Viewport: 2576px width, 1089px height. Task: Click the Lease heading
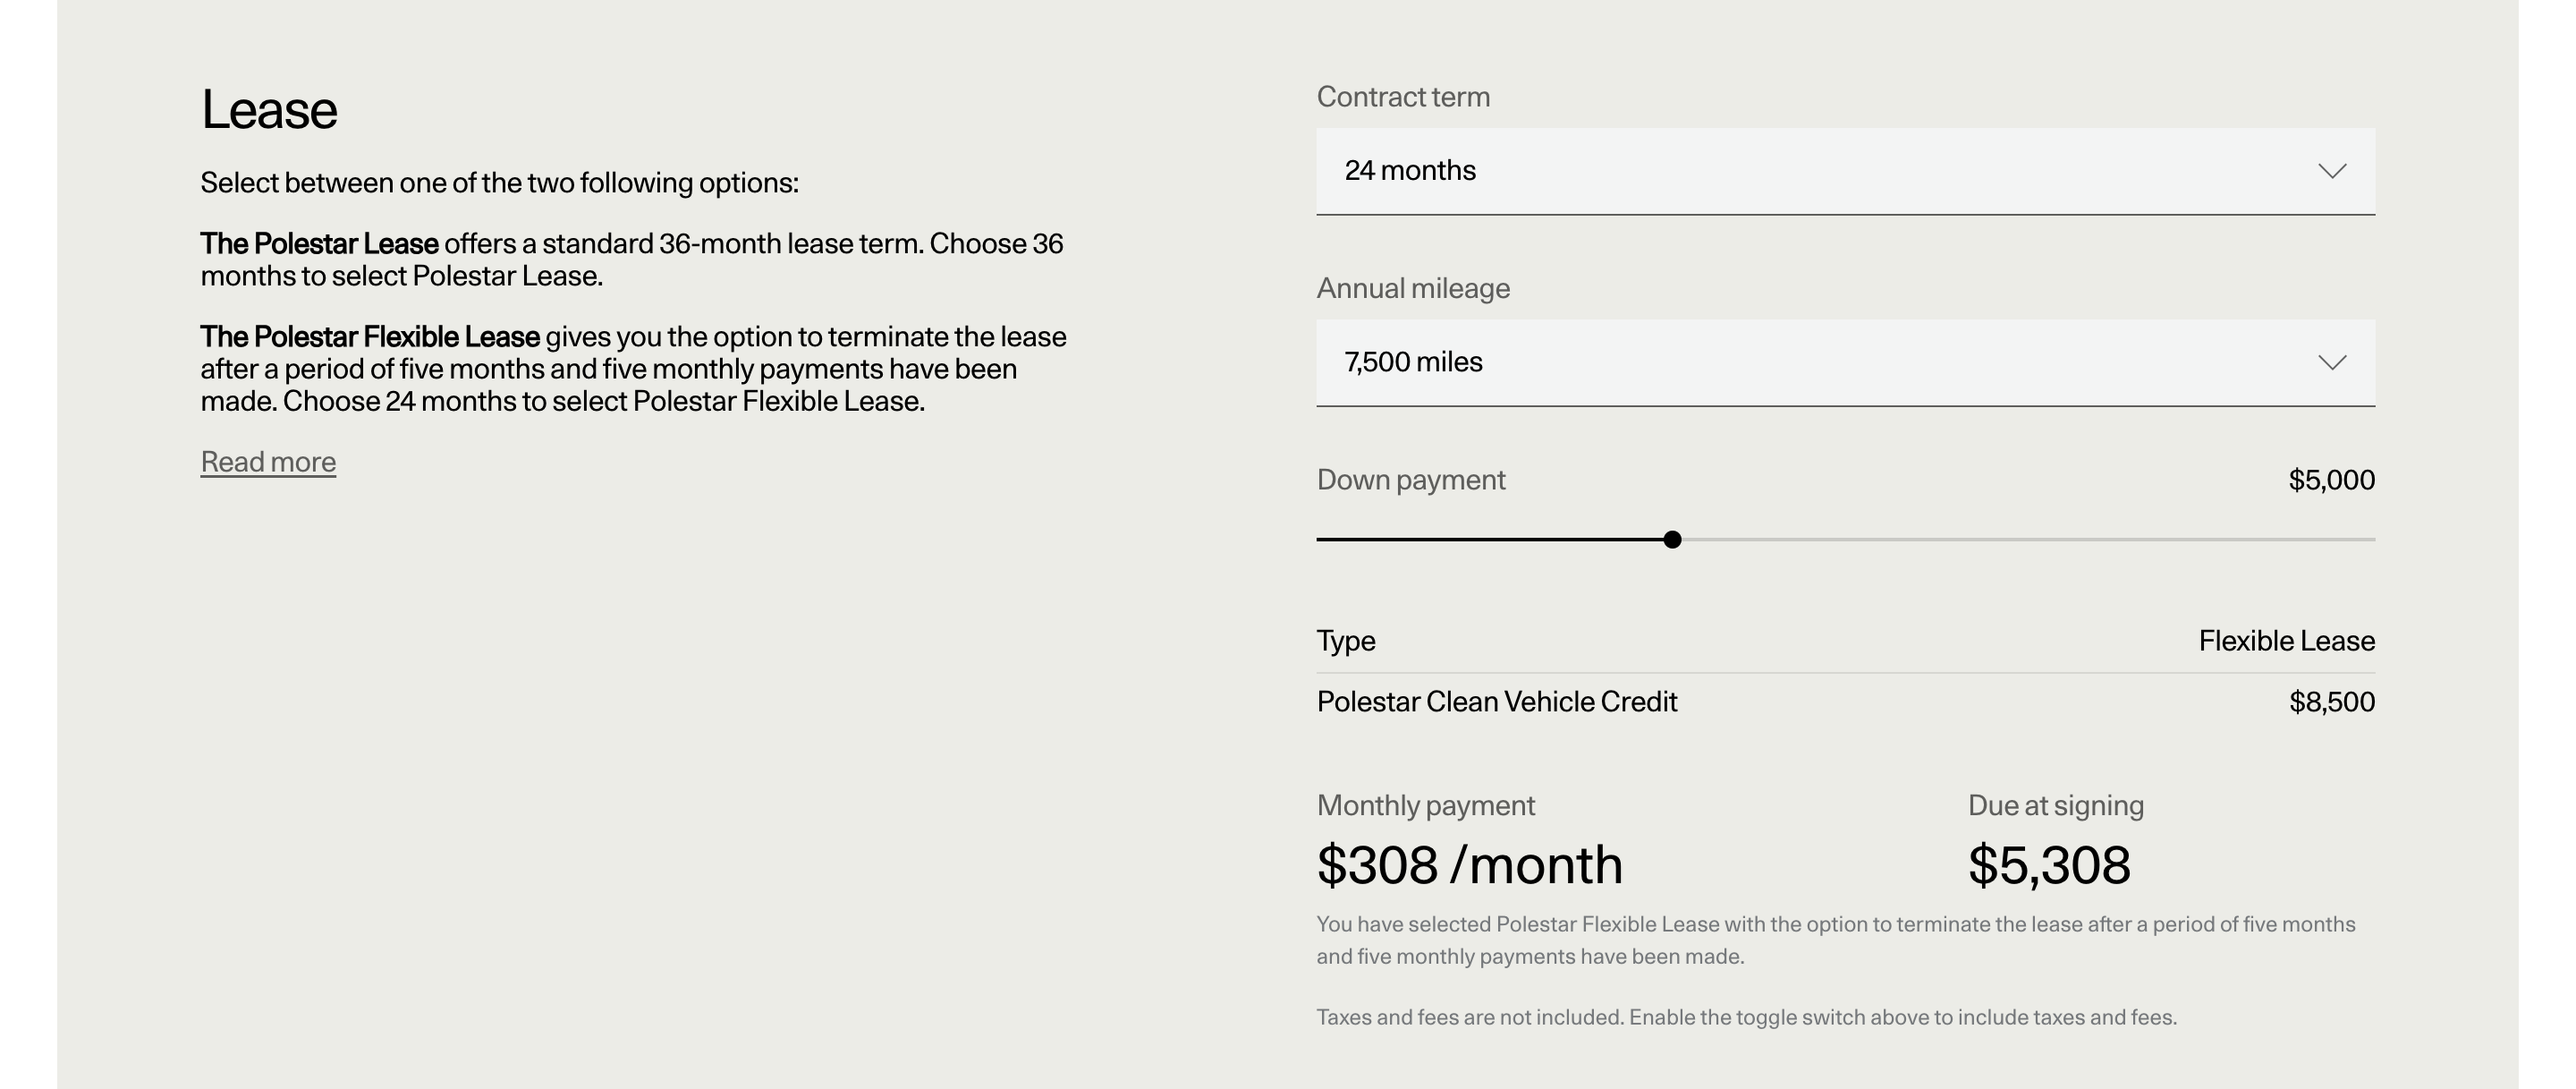(269, 110)
